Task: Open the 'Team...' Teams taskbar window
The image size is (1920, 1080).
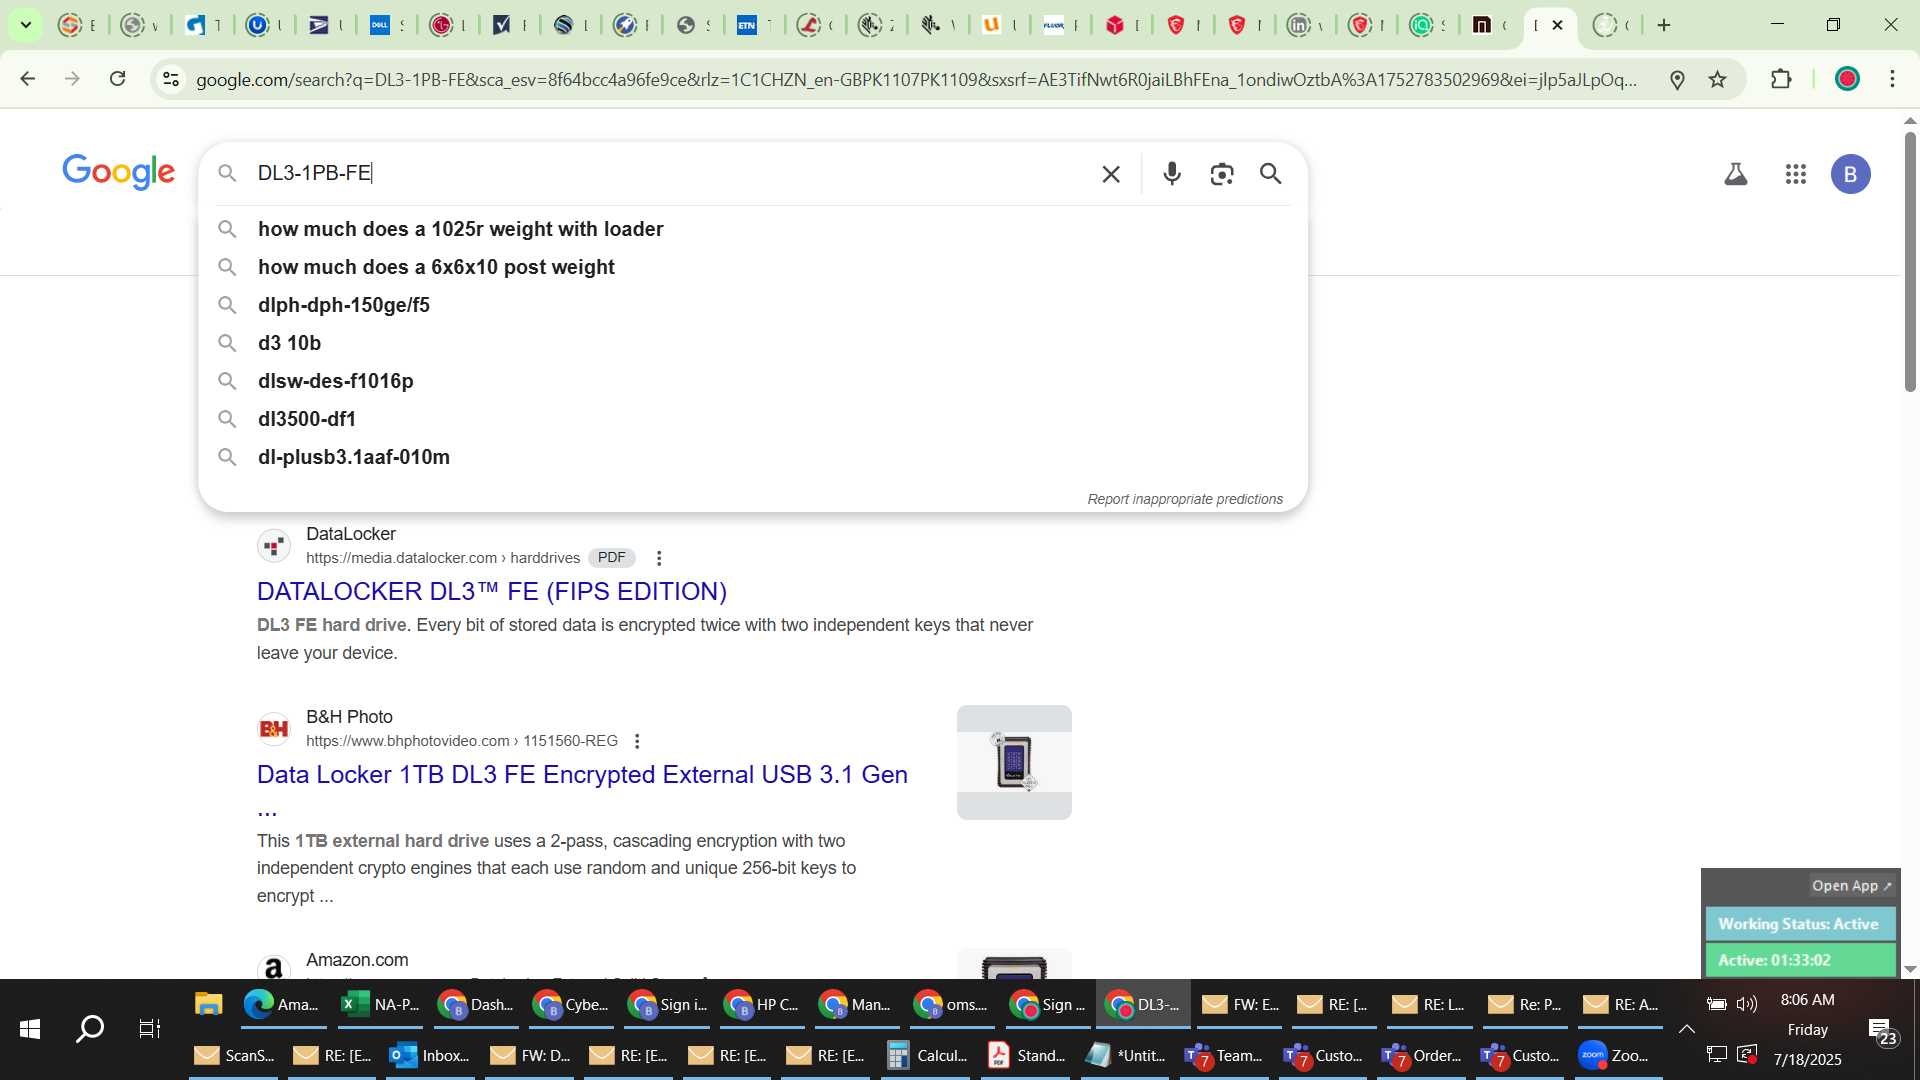Action: click(x=1223, y=1055)
